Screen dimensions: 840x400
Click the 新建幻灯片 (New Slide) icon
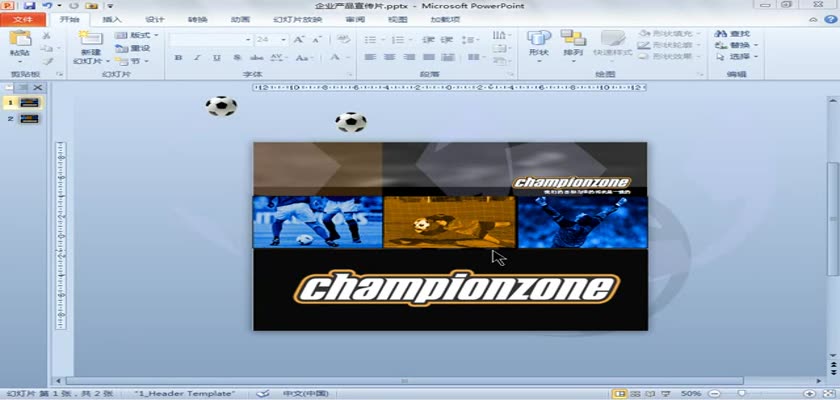point(91,38)
